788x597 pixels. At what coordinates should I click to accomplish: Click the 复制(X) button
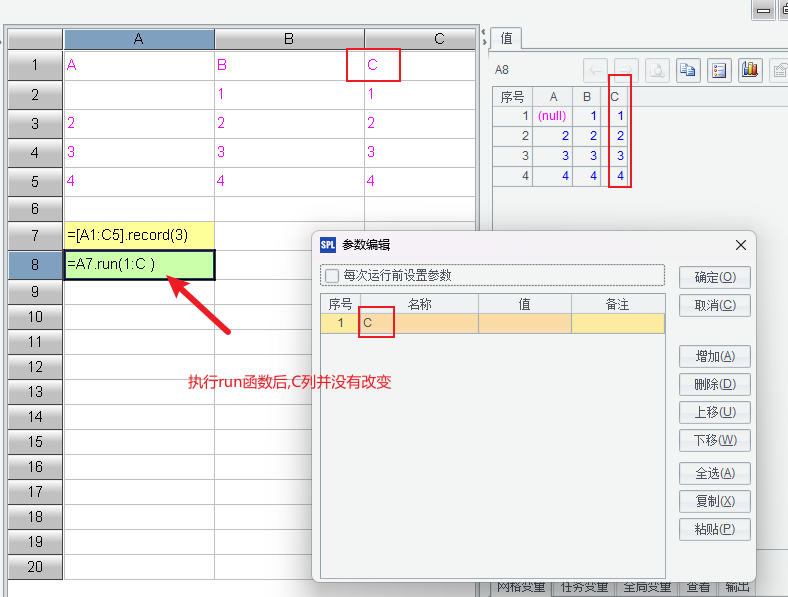click(x=715, y=502)
